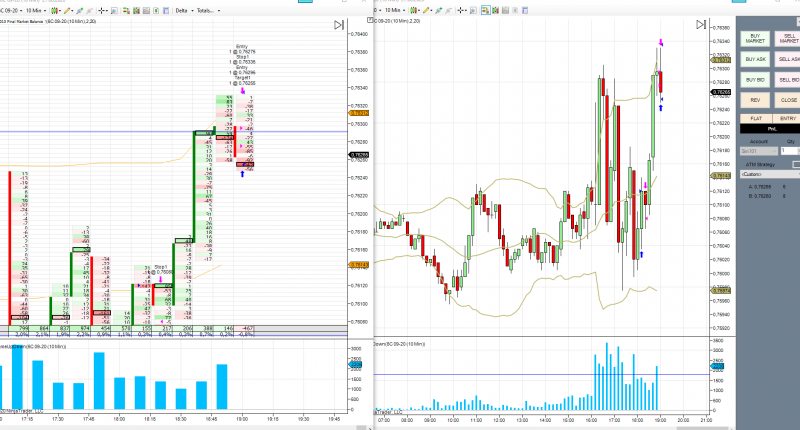Click SELL ASK button
This screenshot has width=800, height=430.
[x=787, y=59]
